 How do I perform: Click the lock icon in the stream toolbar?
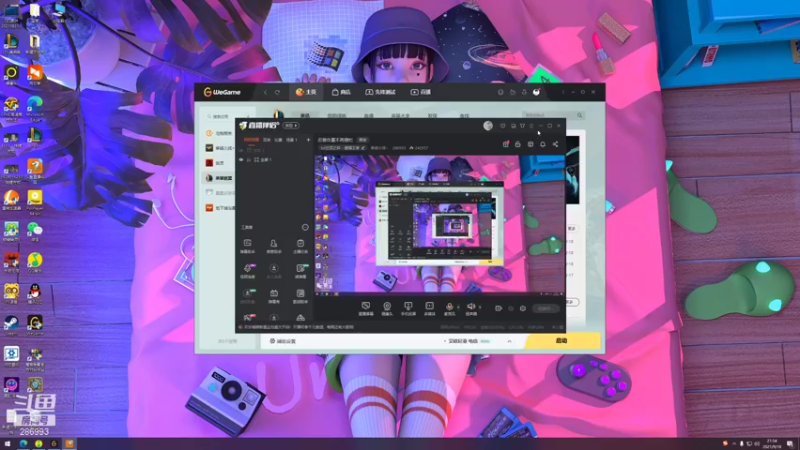518,144
